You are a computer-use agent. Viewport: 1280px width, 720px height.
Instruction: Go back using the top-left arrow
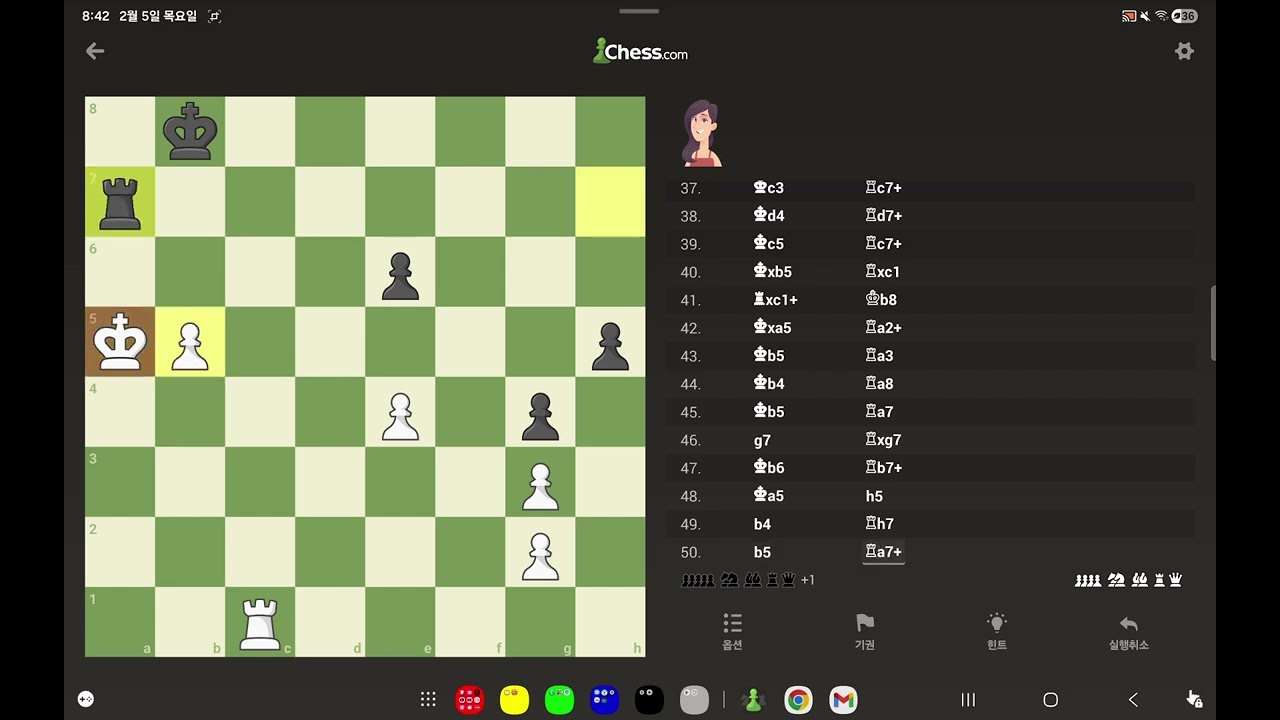click(95, 51)
